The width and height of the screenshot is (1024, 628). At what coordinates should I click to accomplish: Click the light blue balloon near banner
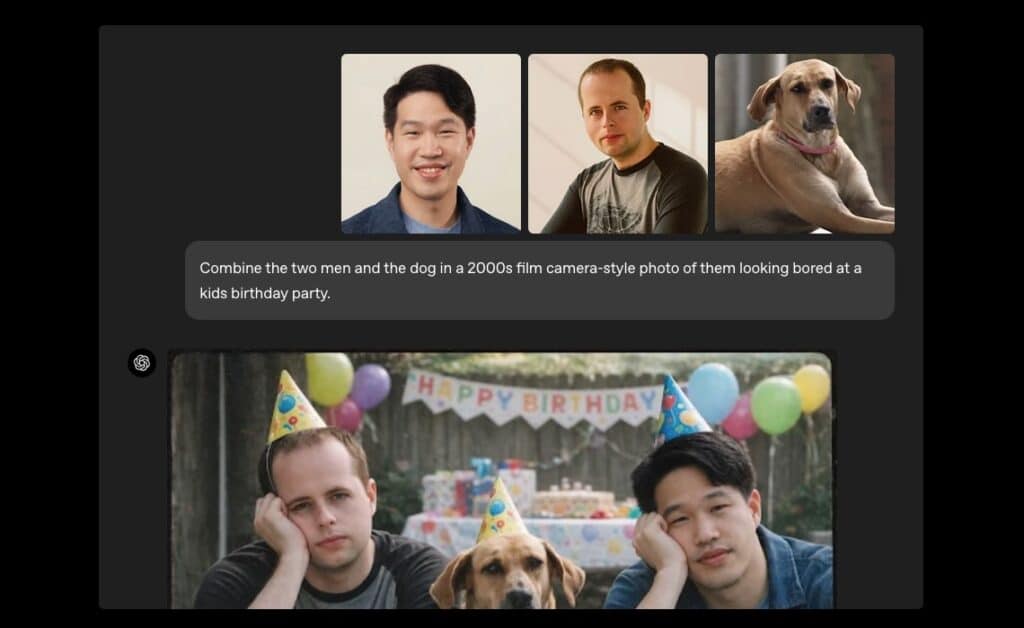(713, 393)
